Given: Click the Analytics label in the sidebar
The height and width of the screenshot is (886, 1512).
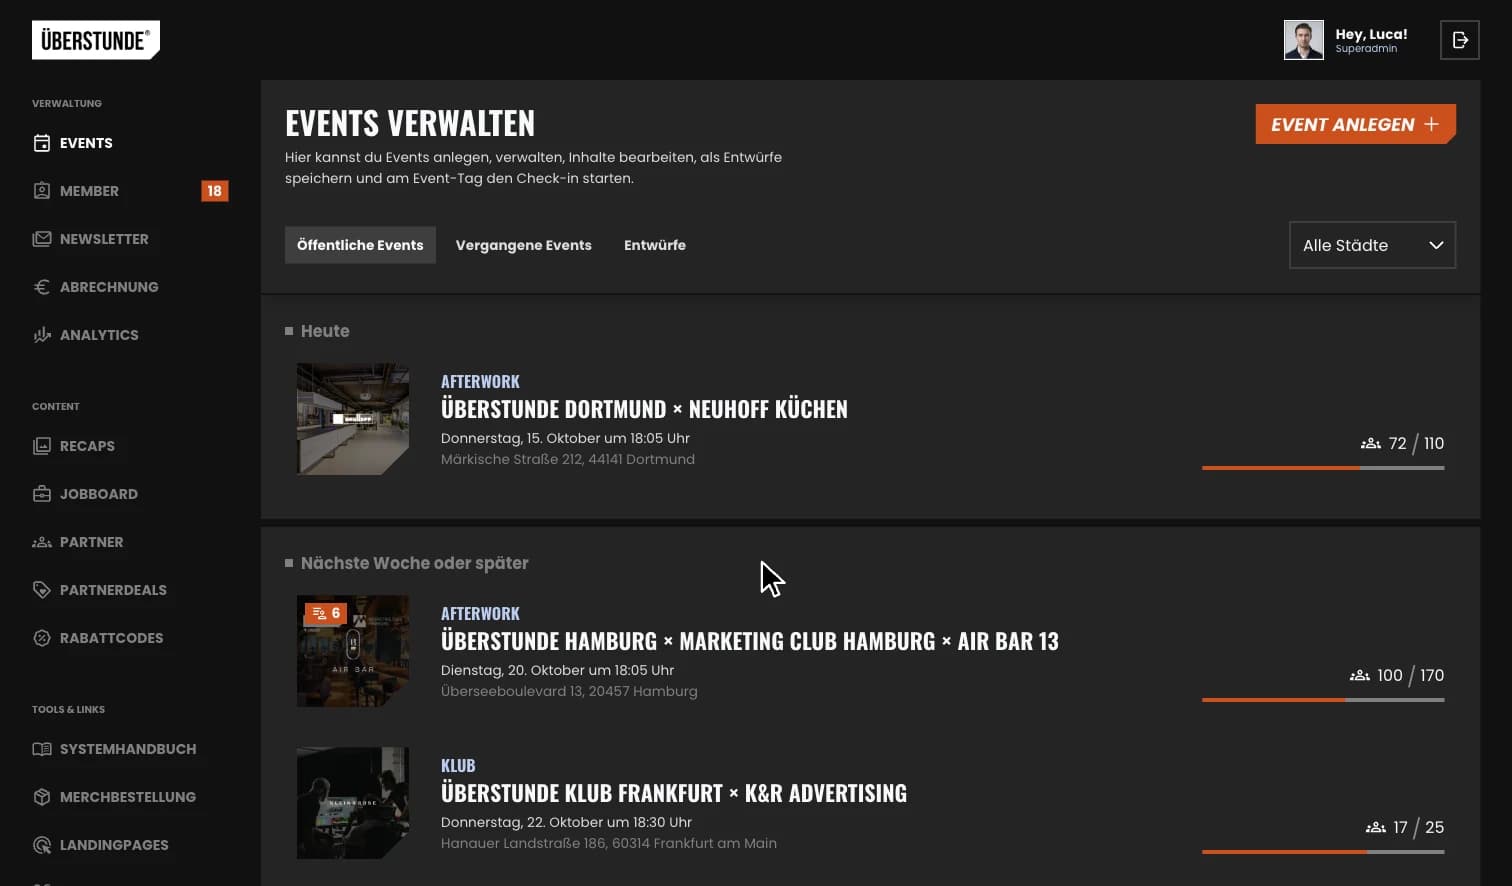Looking at the screenshot, I should [99, 335].
